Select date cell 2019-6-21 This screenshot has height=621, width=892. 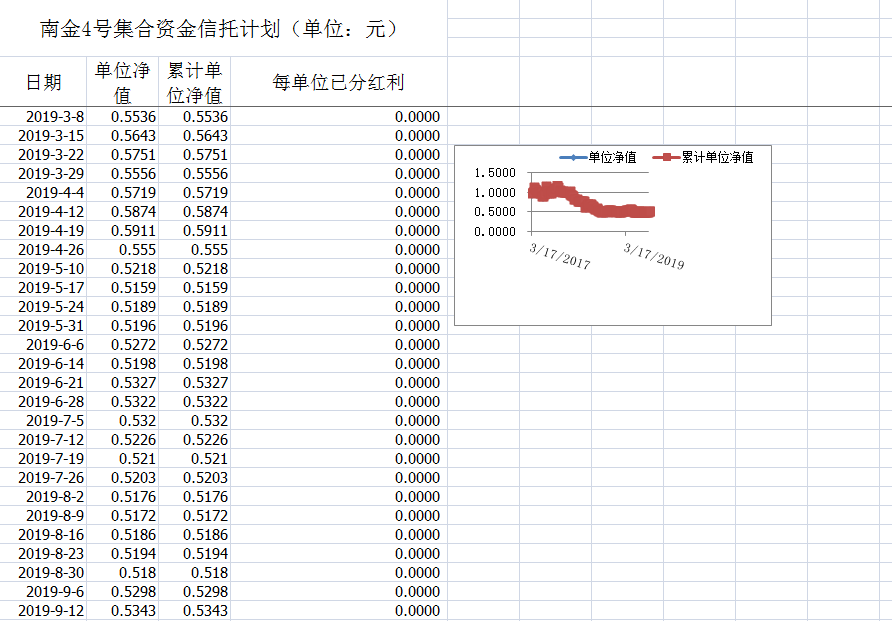[x=43, y=383]
